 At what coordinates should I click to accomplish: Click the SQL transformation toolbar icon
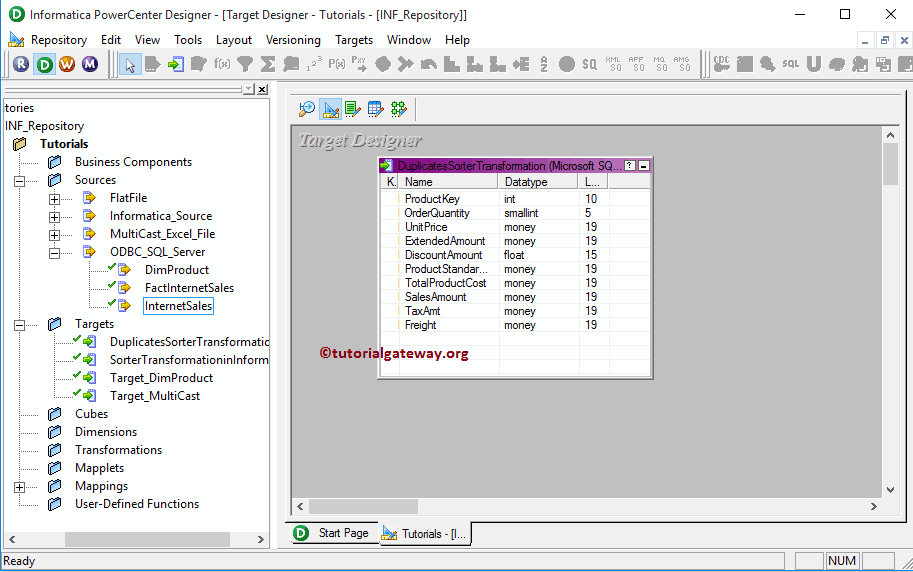791,64
